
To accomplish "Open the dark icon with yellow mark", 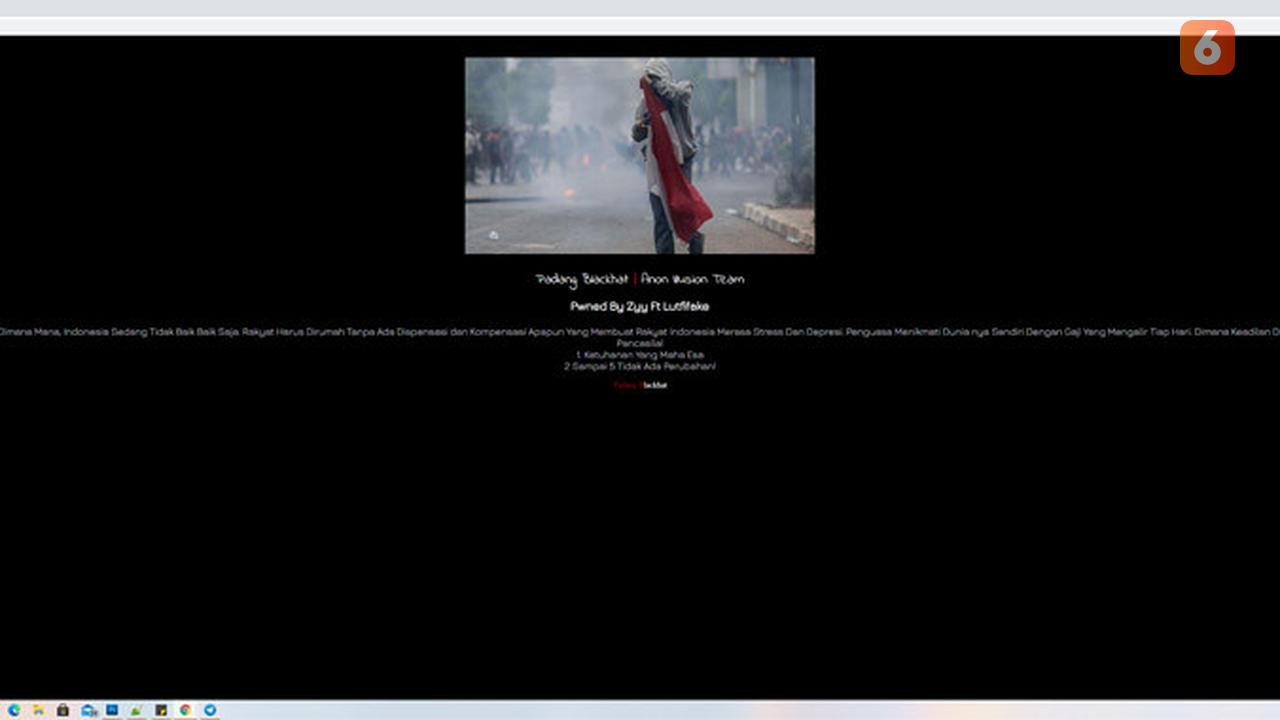I will coord(161,710).
